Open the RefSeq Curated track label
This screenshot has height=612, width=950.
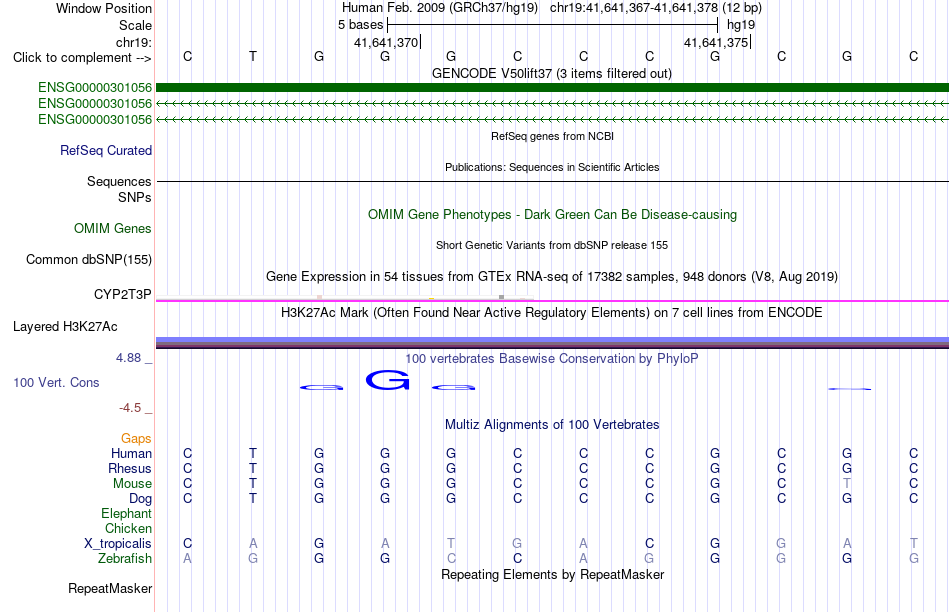(x=106, y=150)
